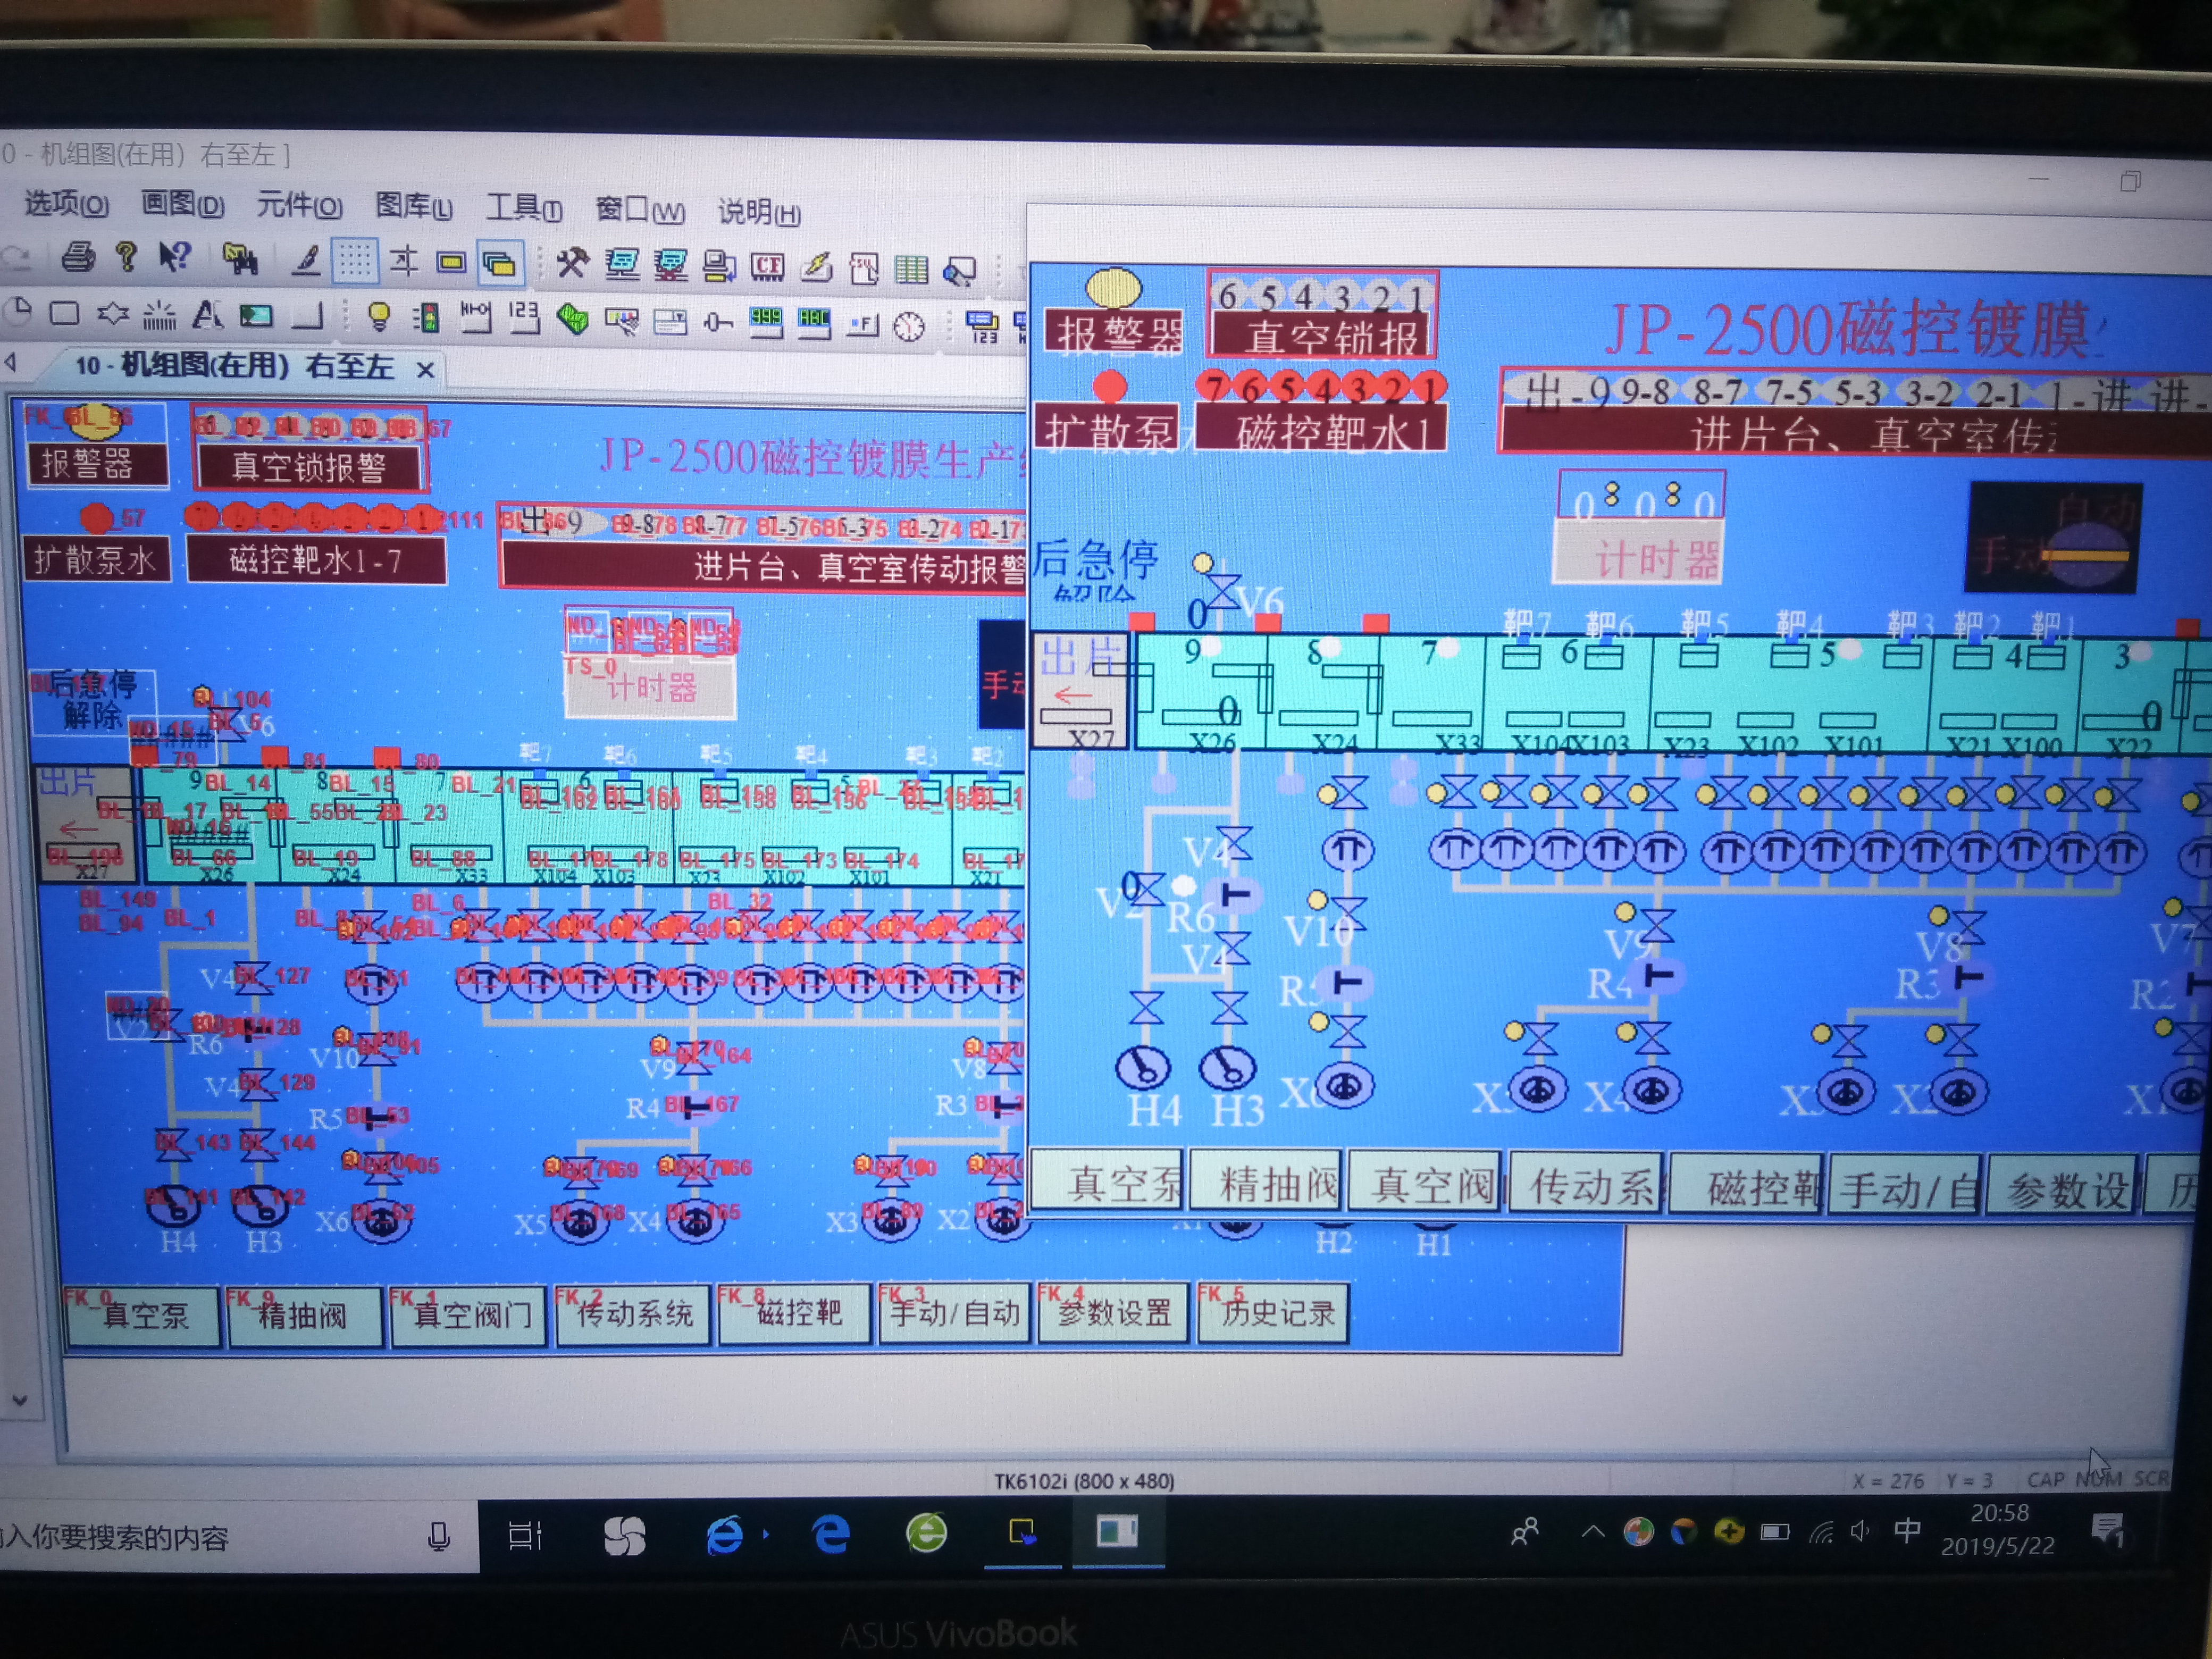Click the CF card build icon
This screenshot has height=1659, width=2212.
[767, 266]
